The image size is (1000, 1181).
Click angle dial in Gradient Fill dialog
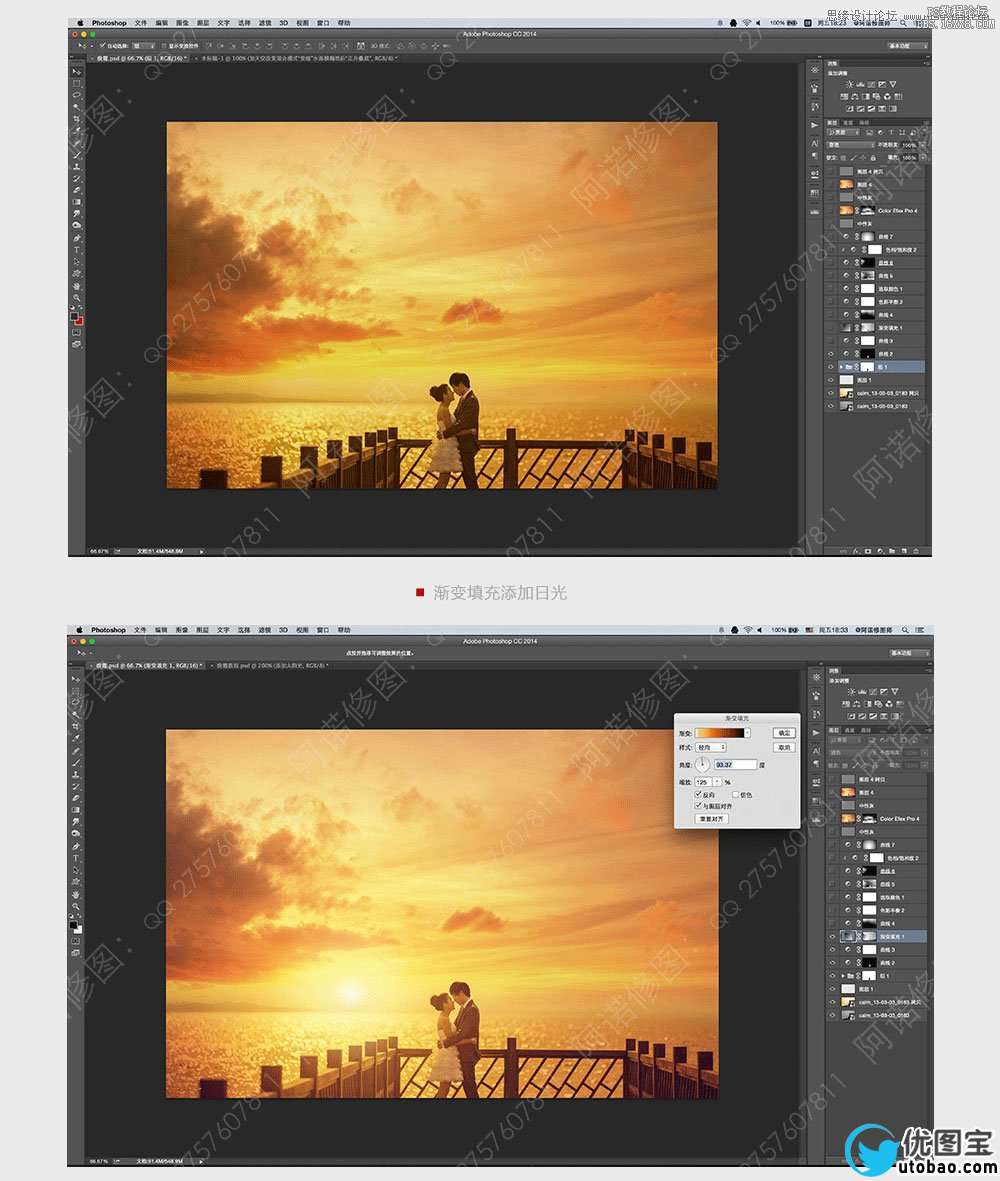point(703,764)
